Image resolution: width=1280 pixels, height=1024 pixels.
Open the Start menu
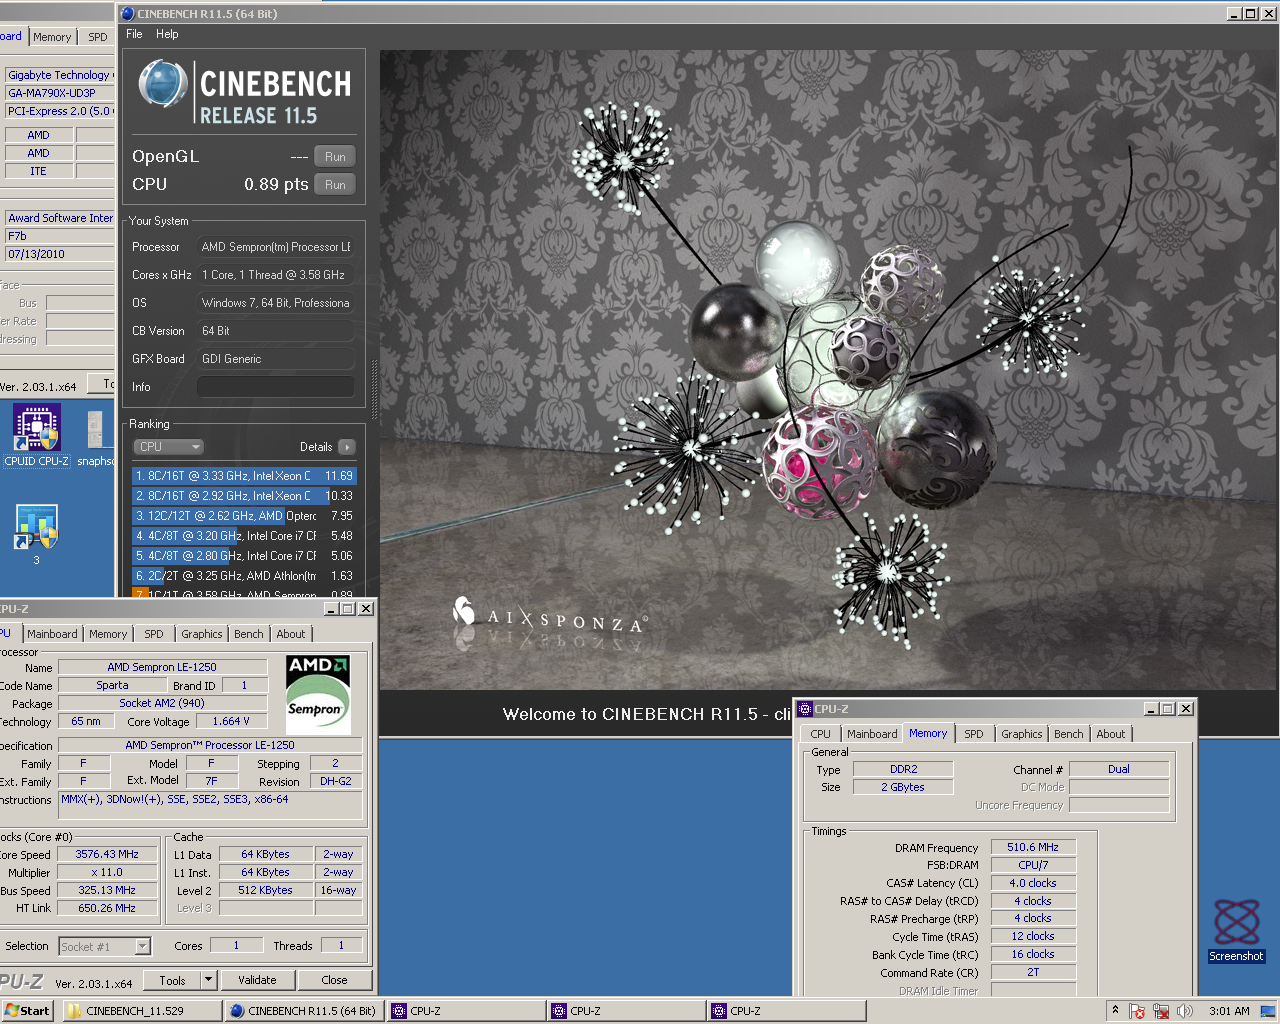pos(27,1011)
